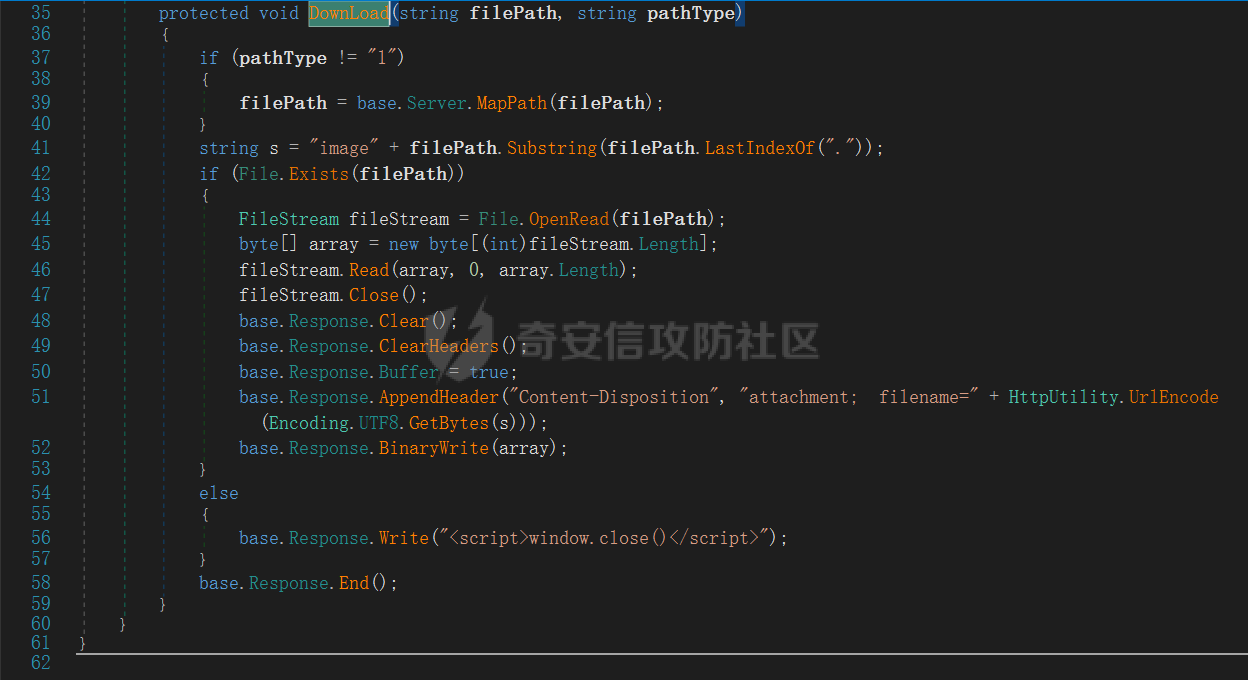Screen dimensions: 1248x680
Task: Click the ClearHeaders method call
Action: point(439,346)
